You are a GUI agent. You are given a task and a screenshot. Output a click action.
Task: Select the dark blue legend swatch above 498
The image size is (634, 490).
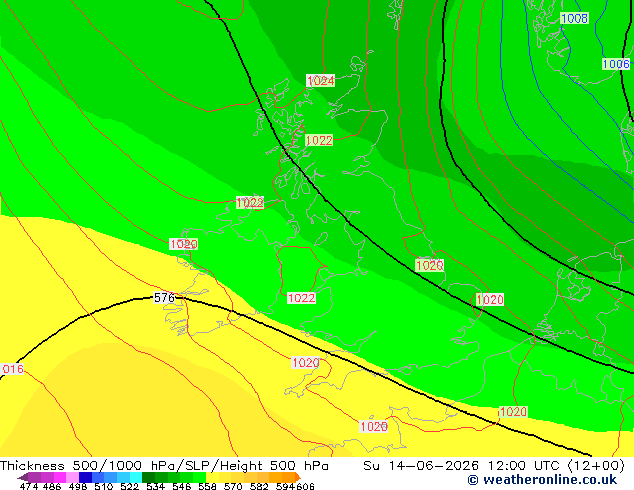pos(85,477)
